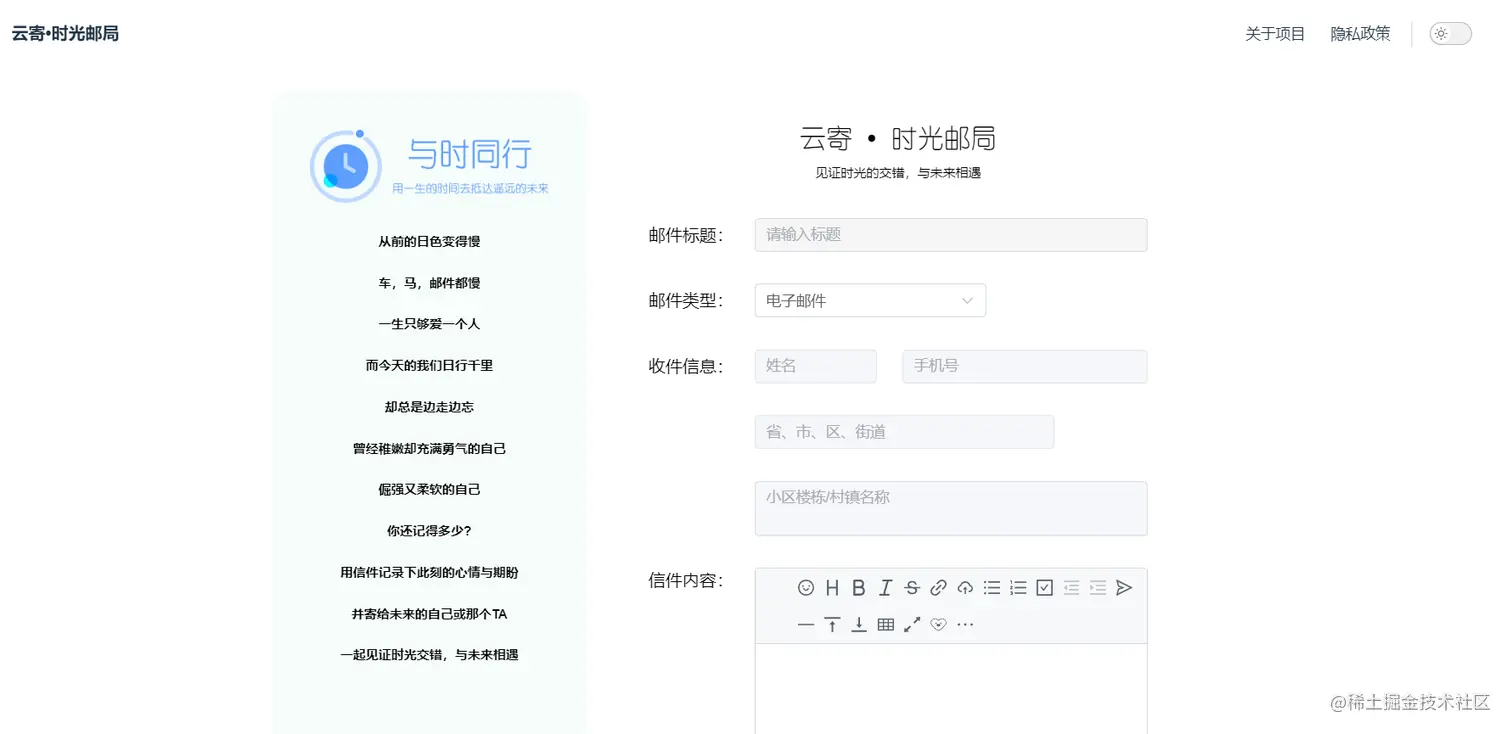The width and height of the screenshot is (1512, 734).
Task: Click the line 用信件记录下此刻的心情与期盼
Action: point(429,573)
